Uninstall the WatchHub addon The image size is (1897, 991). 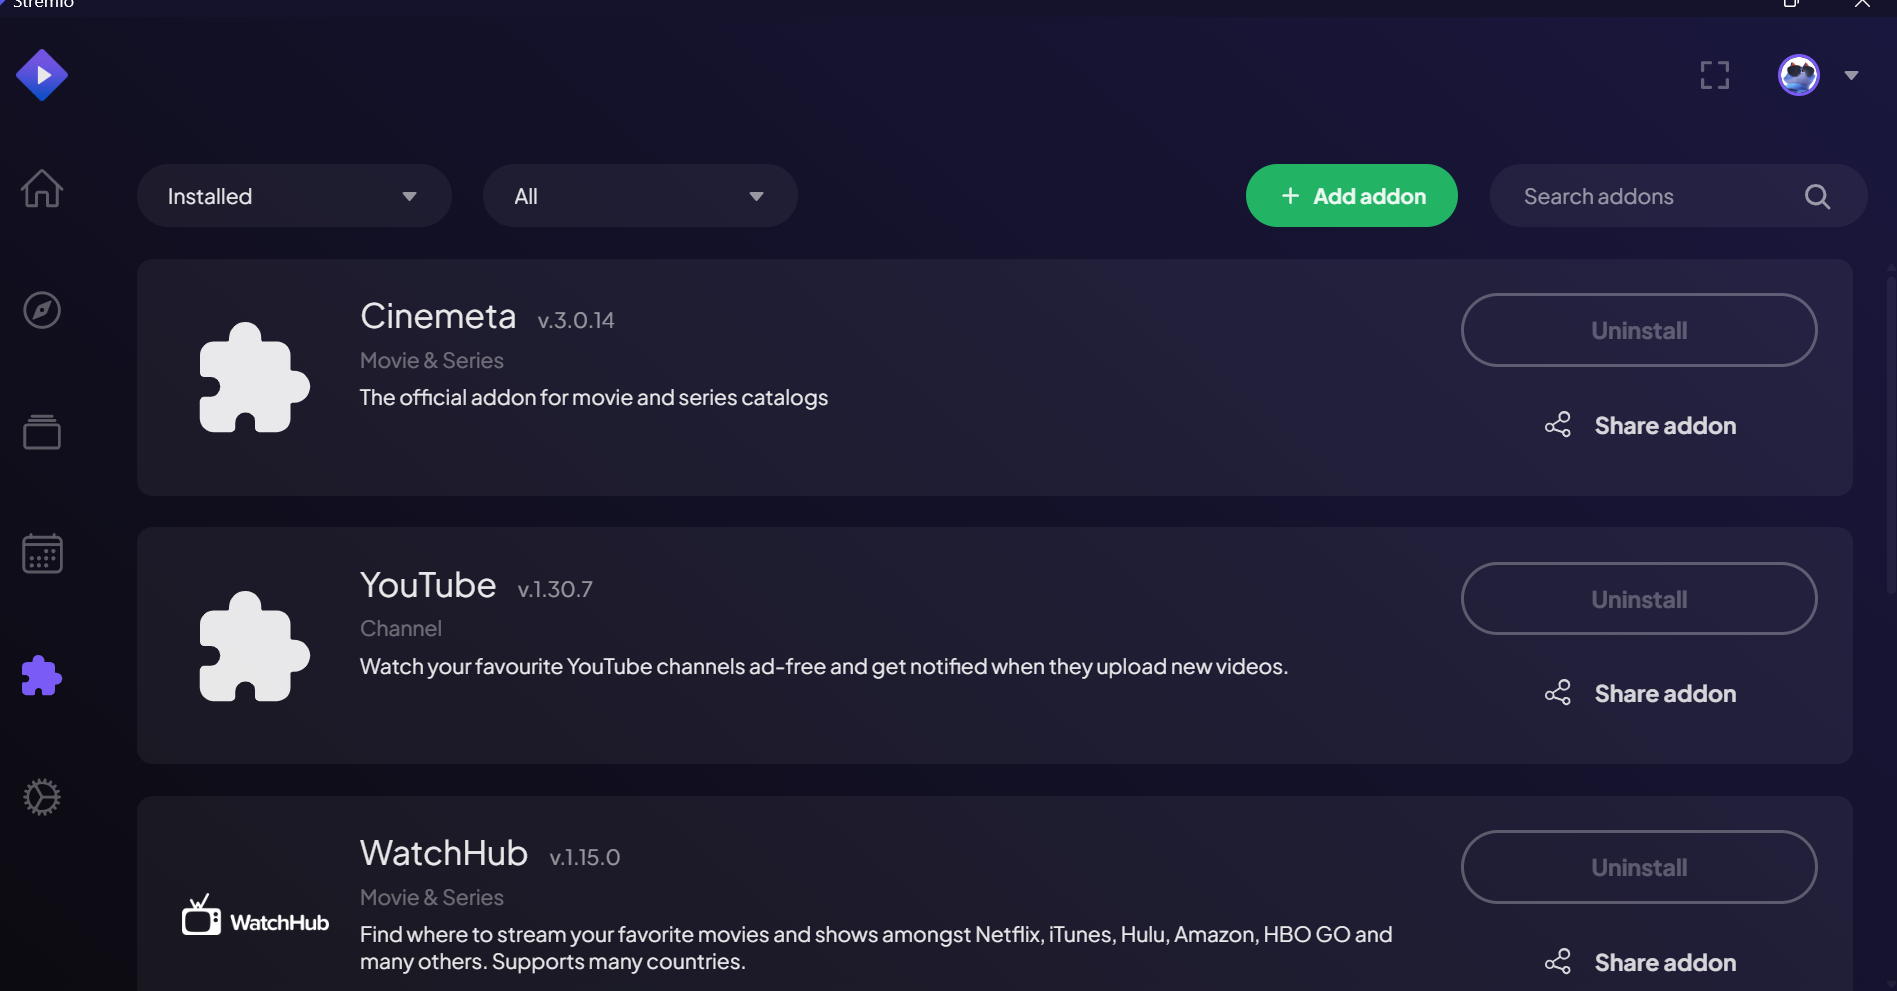point(1638,867)
